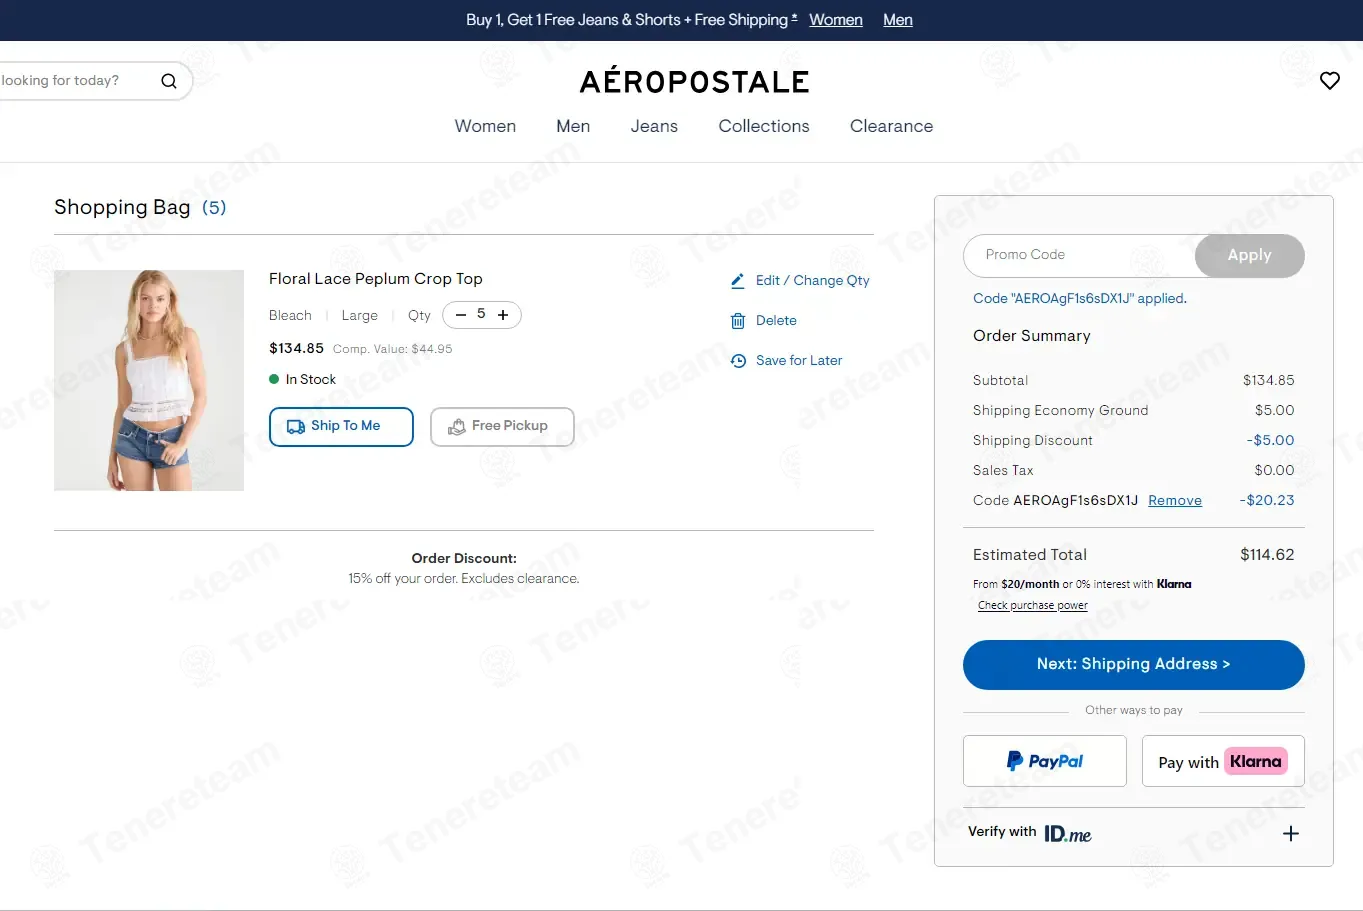Choose the Free Pickup option

click(502, 427)
